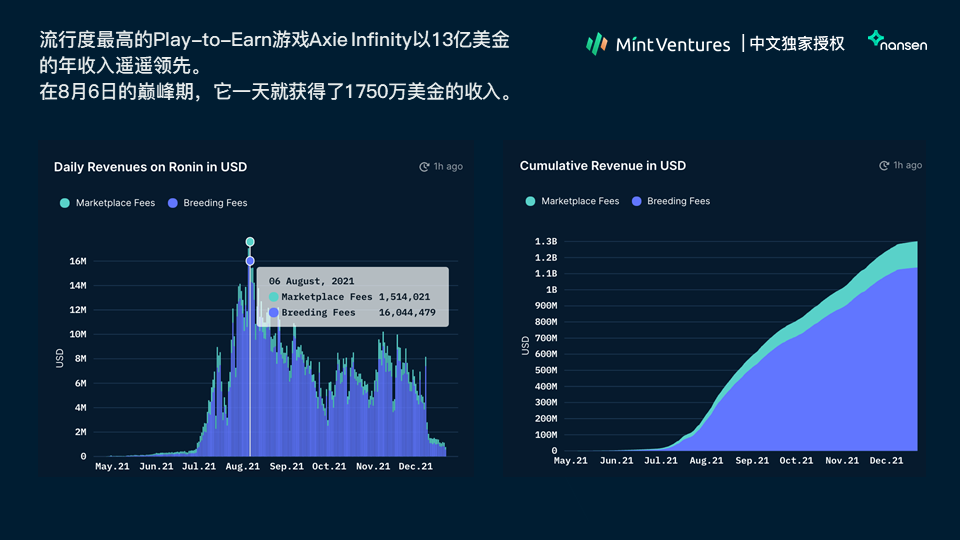Click the 'Mint Ventures' brand text

(x=673, y=45)
